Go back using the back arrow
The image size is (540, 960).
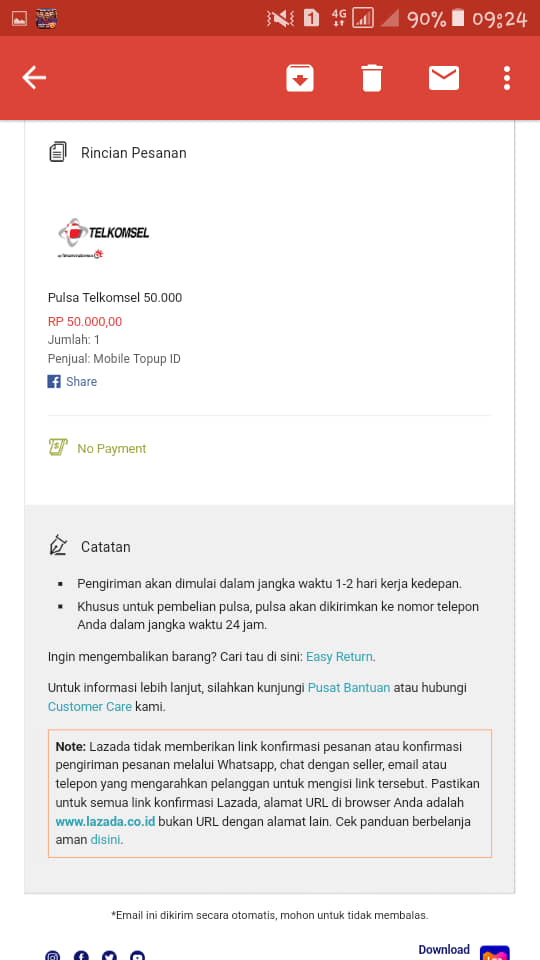coord(34,78)
